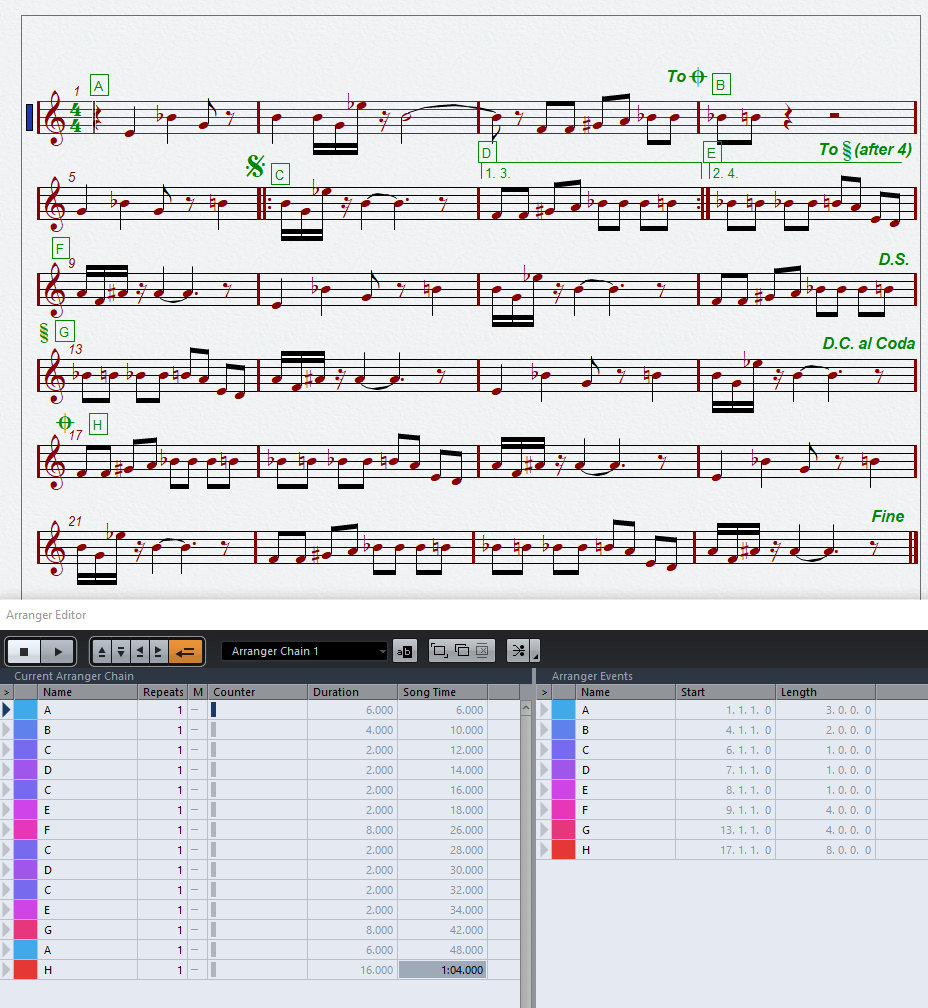Image resolution: width=928 pixels, height=1008 pixels.
Task: Play chain entry F at song time 26.000
Action: 6,830
